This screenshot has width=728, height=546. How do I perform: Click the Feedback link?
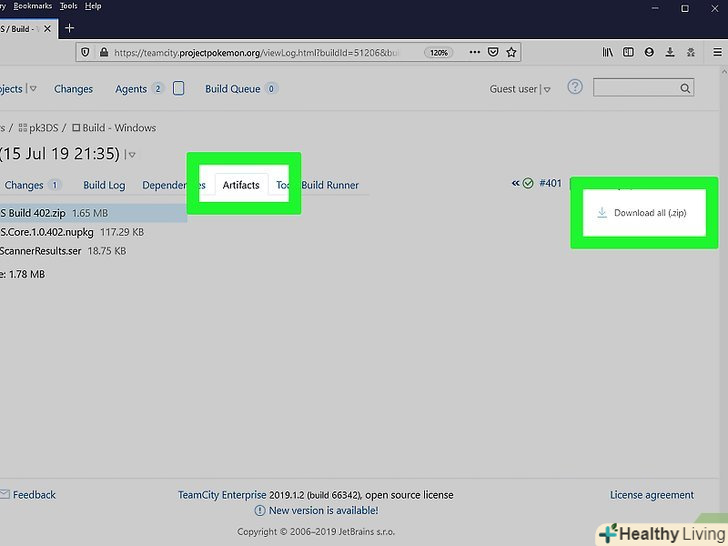click(x=34, y=495)
